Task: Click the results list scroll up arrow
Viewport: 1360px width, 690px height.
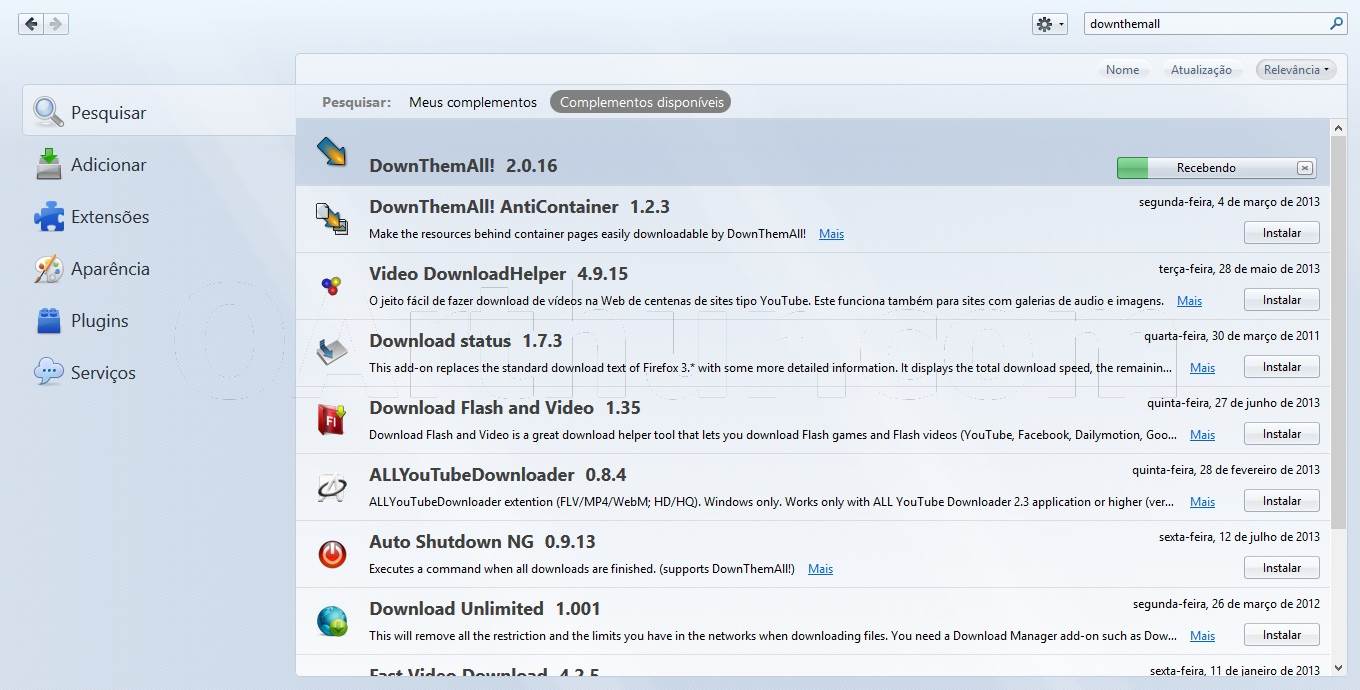Action: click(1339, 127)
